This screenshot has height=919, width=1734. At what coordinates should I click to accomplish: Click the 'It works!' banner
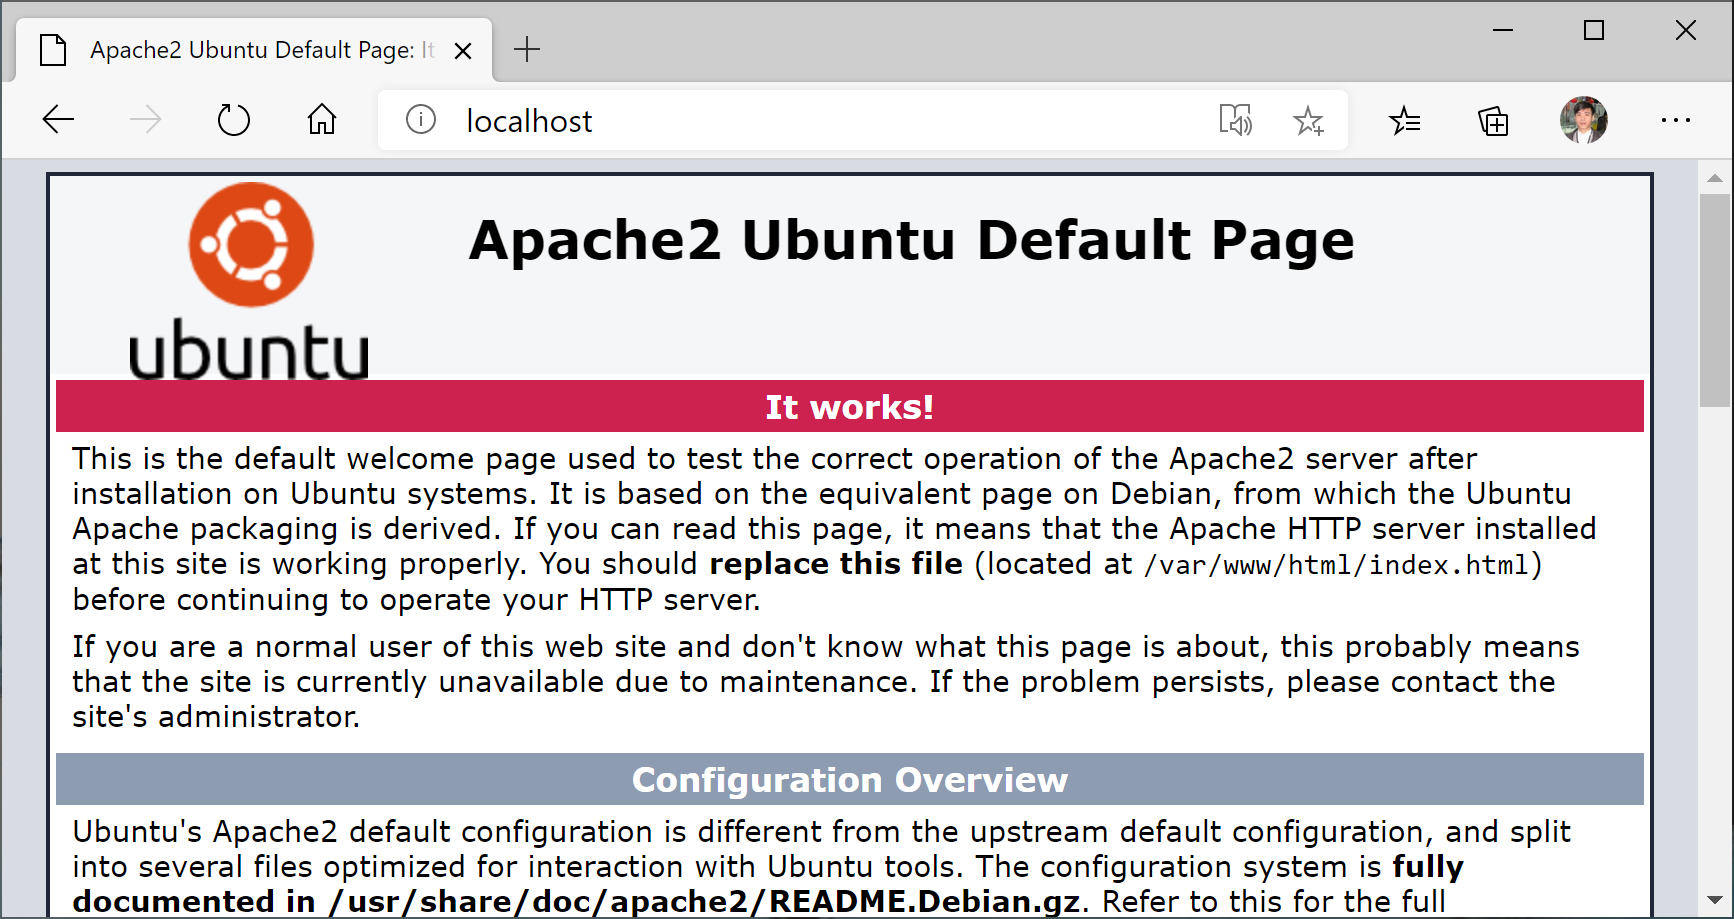pyautogui.click(x=850, y=406)
